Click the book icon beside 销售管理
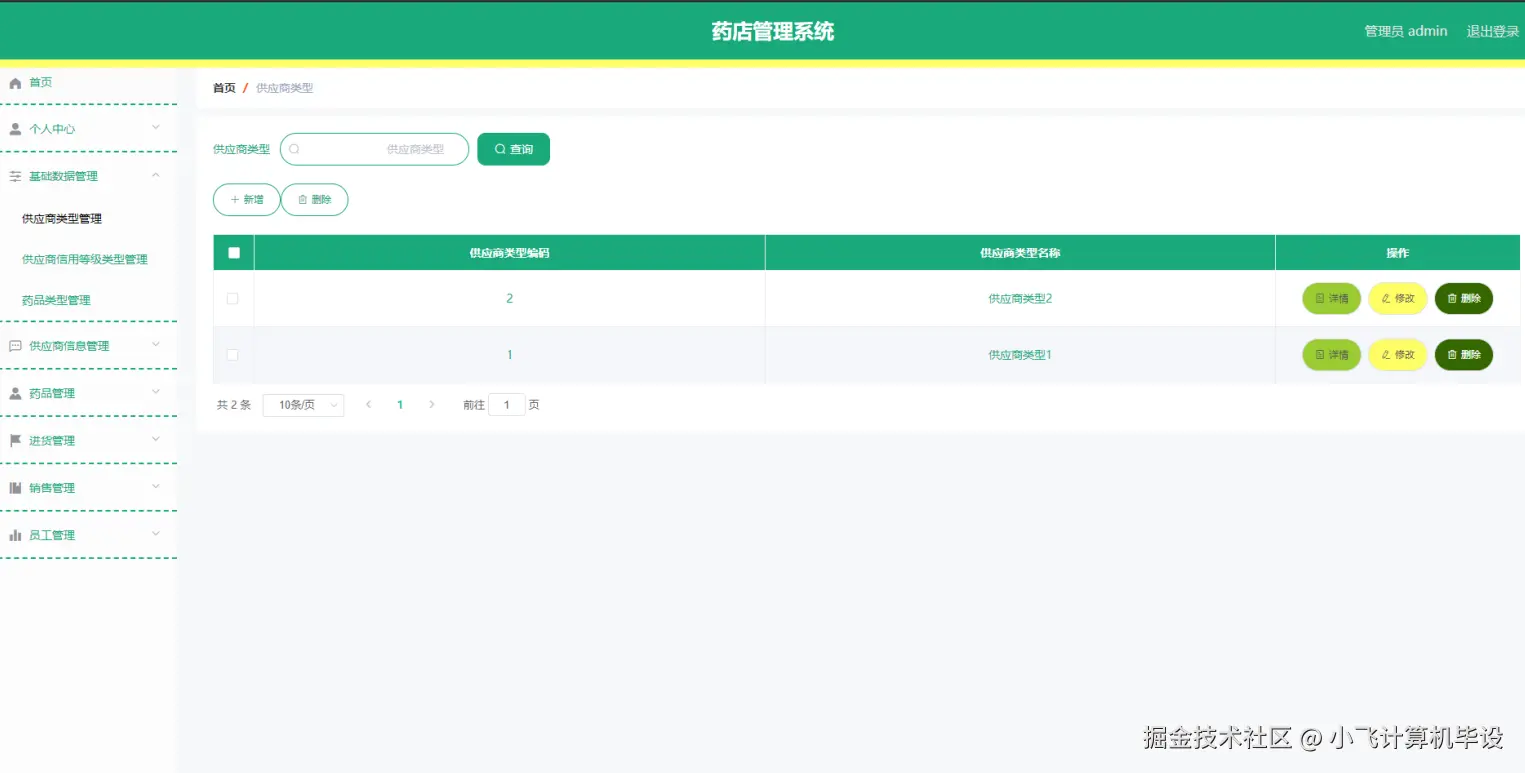Image resolution: width=1525 pixels, height=773 pixels. 15,488
